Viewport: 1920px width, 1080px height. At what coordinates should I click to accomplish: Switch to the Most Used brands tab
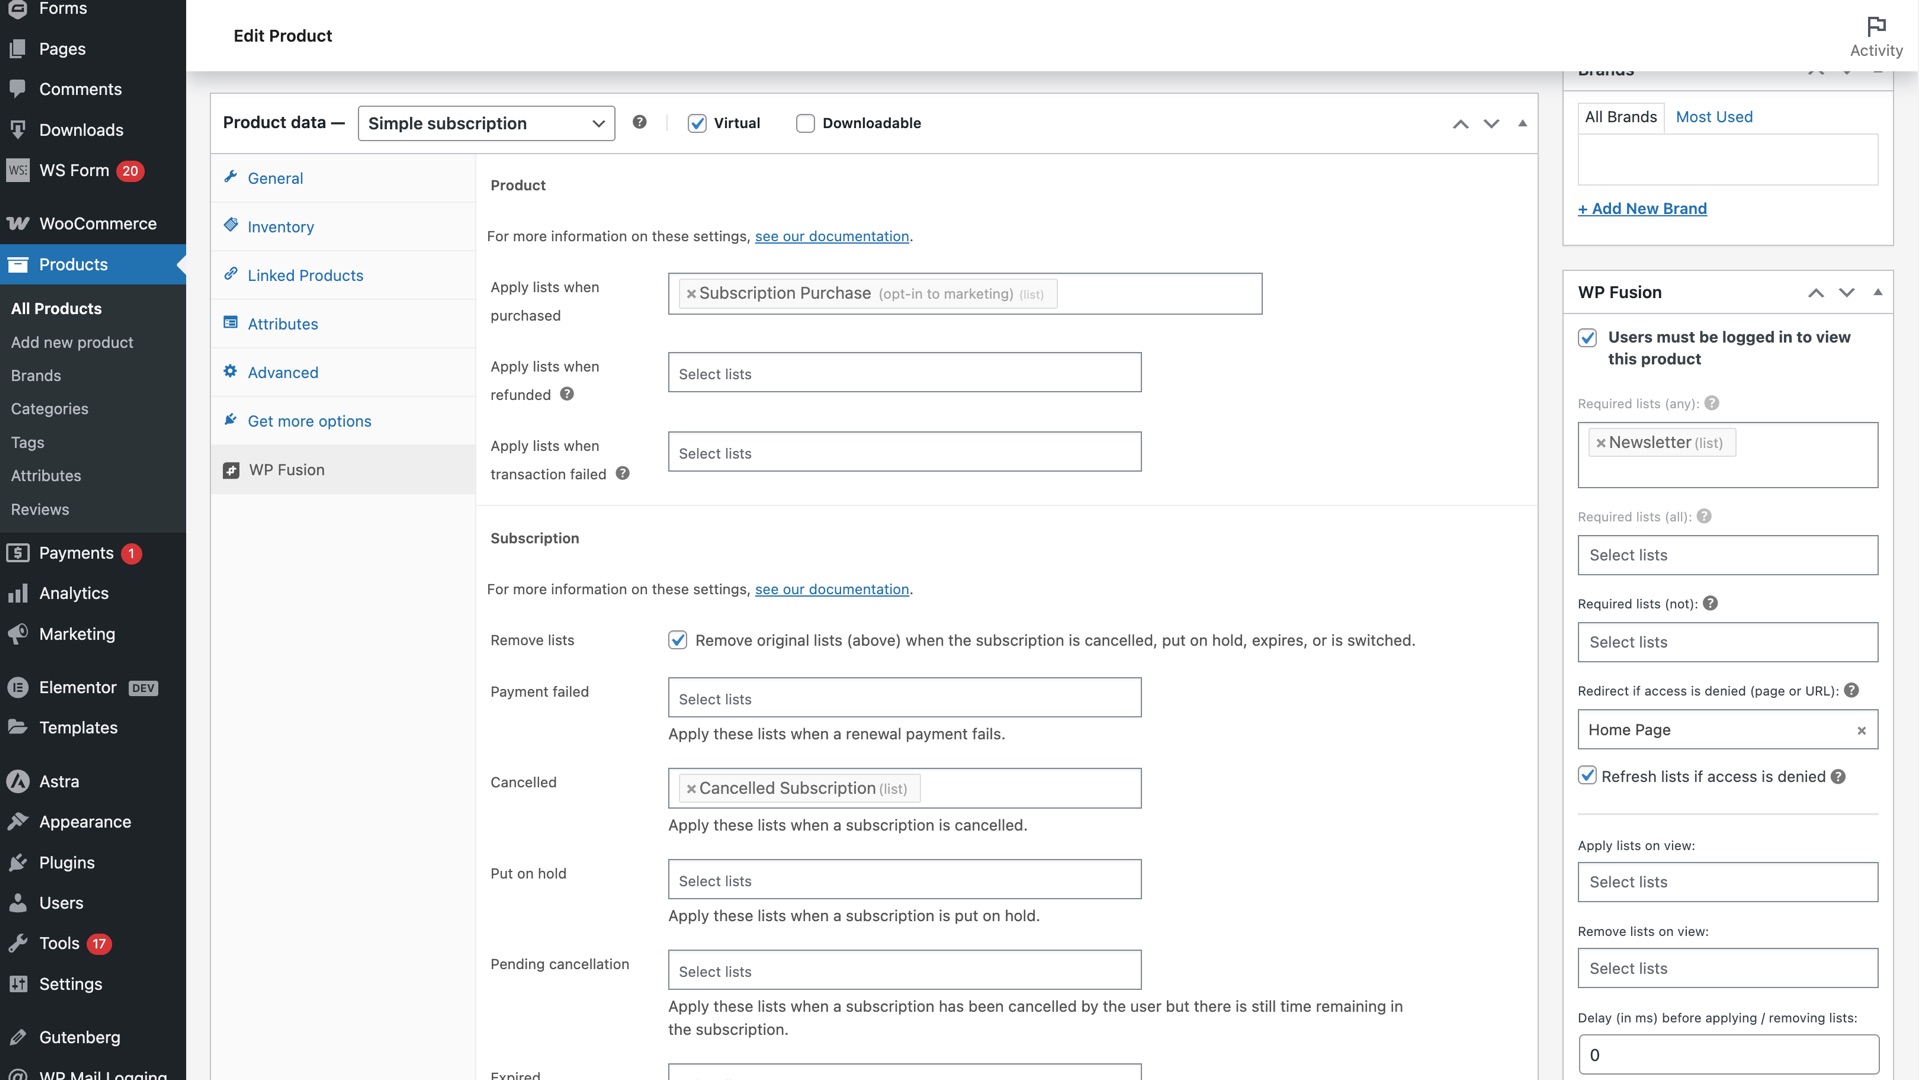pos(1714,117)
